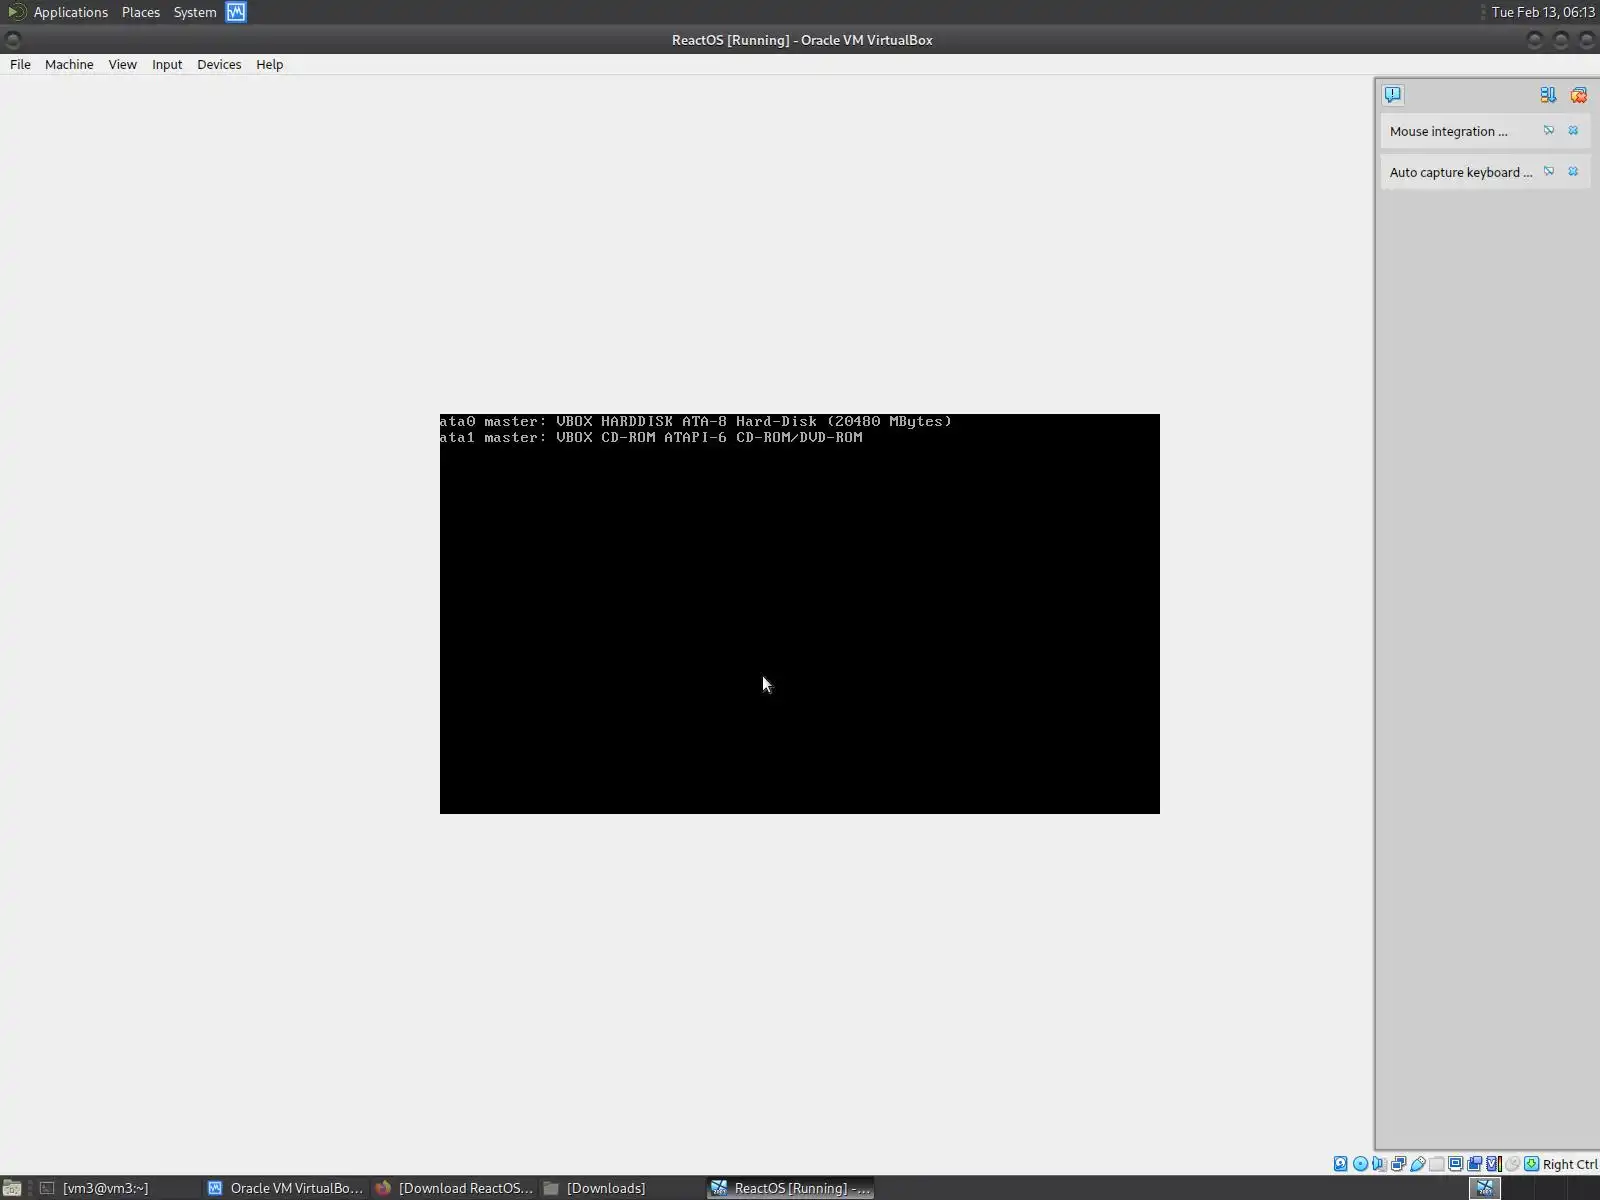Open the Input menu
The image size is (1600, 1200).
(167, 64)
